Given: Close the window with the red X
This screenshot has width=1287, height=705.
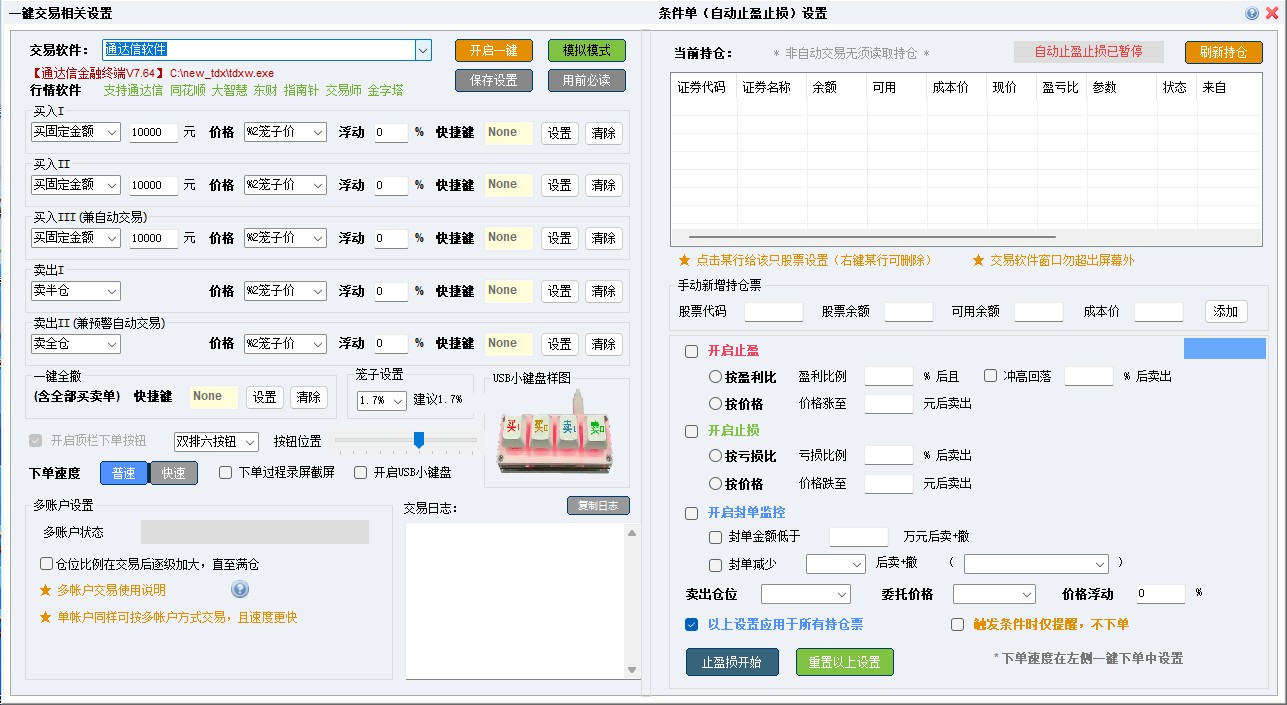Looking at the screenshot, I should [x=1271, y=13].
